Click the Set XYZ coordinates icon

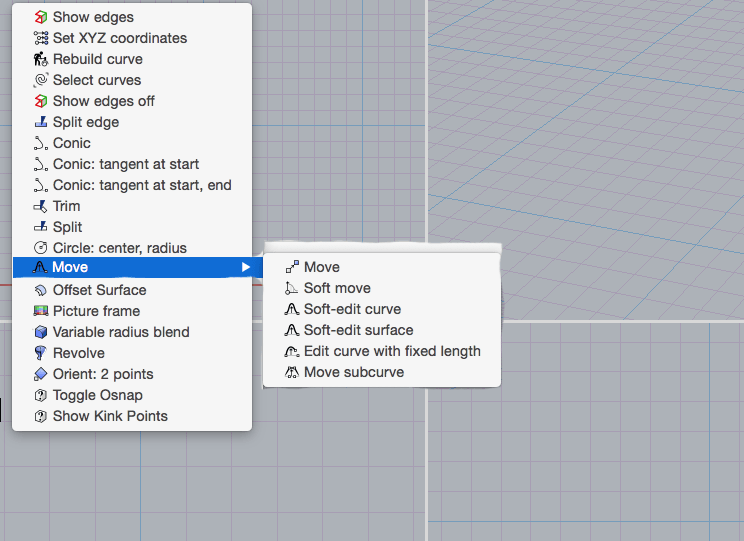[41, 38]
